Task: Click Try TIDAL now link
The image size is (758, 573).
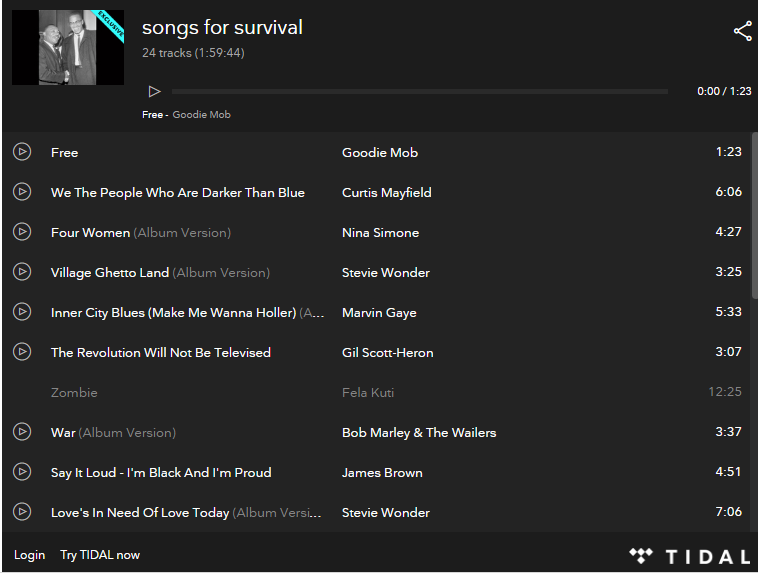Action: point(100,555)
